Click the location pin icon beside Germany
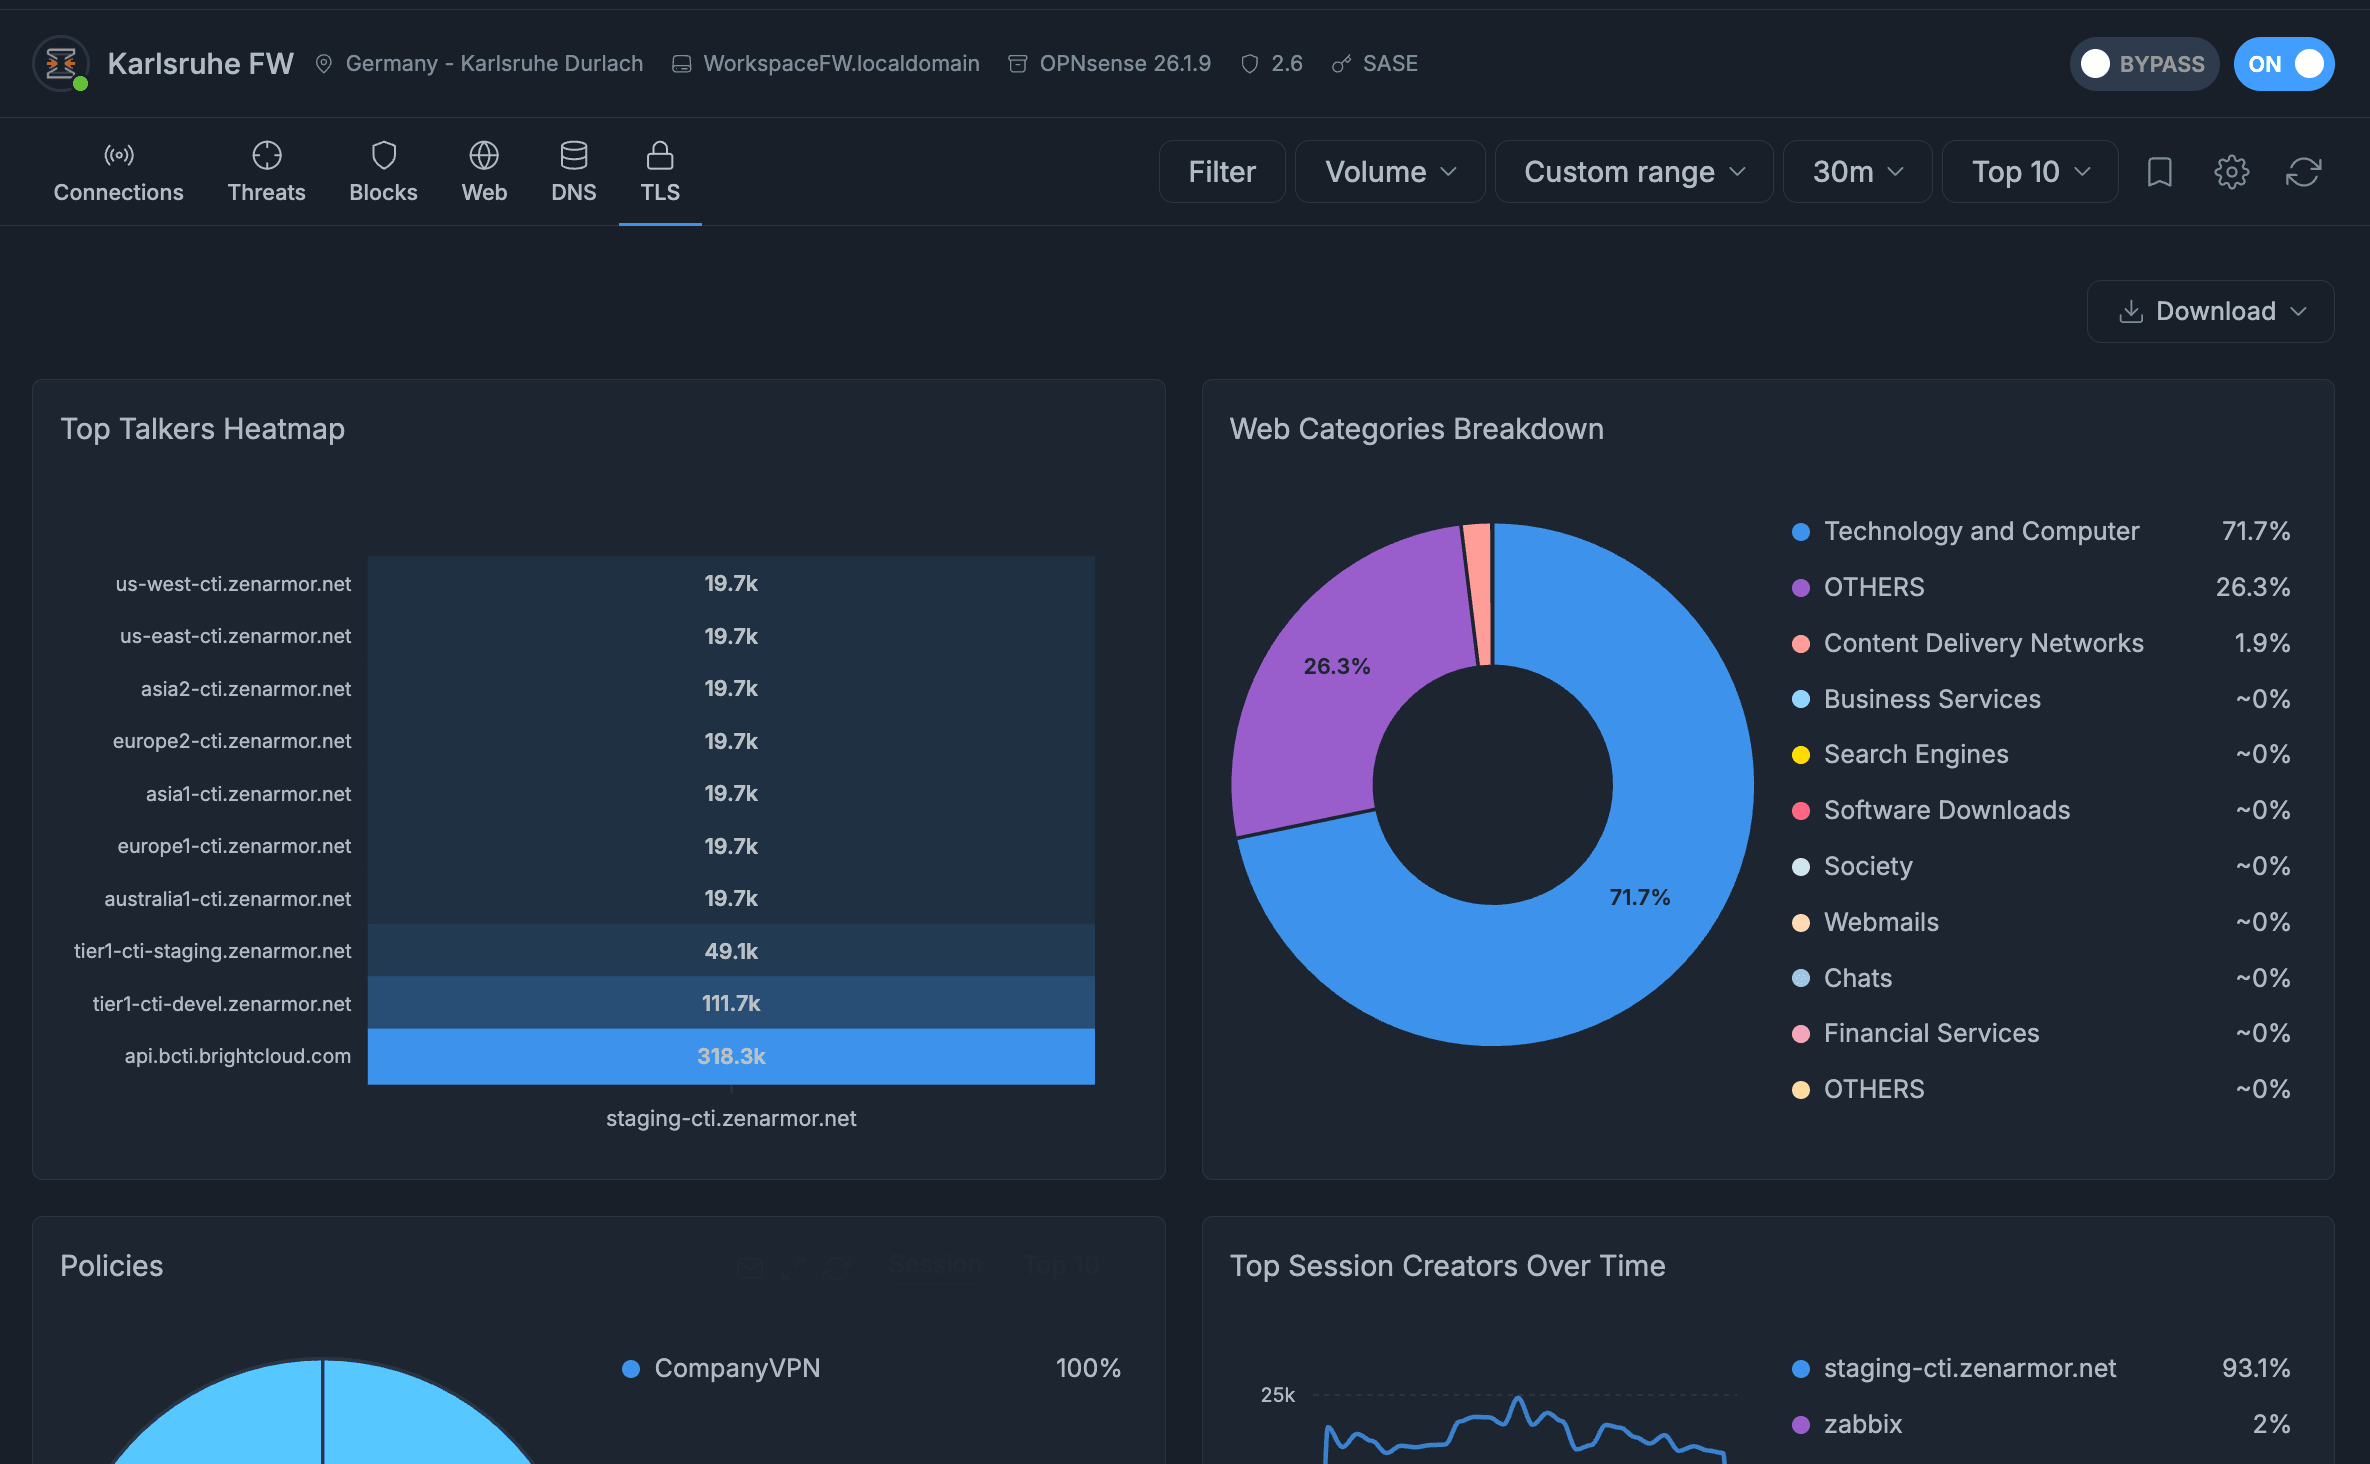This screenshot has height=1464, width=2370. click(323, 64)
